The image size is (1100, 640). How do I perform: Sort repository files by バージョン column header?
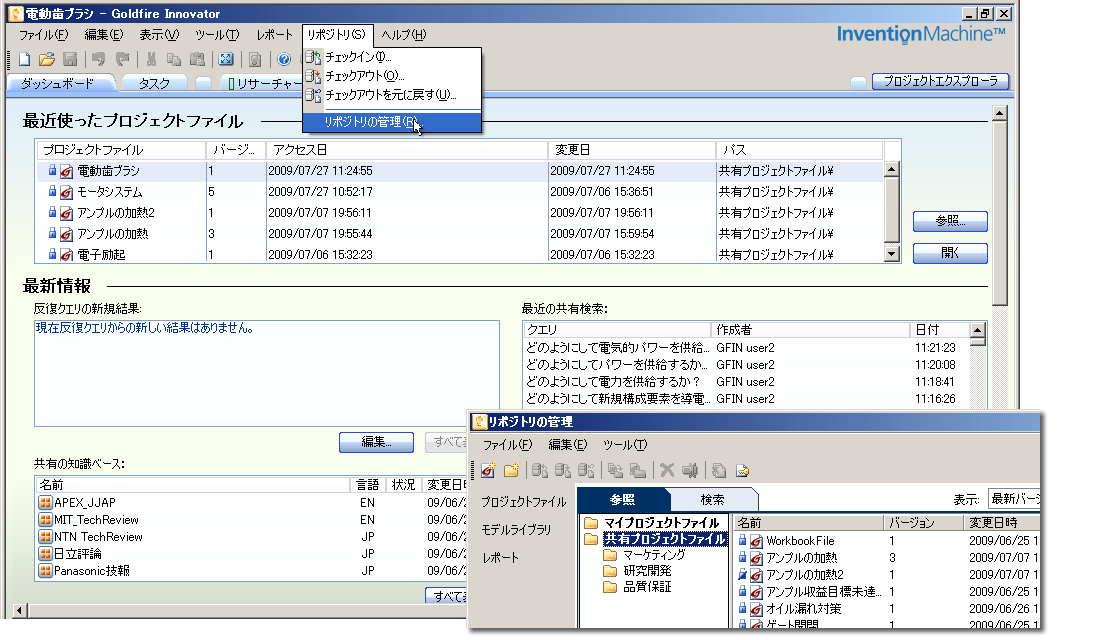click(923, 523)
